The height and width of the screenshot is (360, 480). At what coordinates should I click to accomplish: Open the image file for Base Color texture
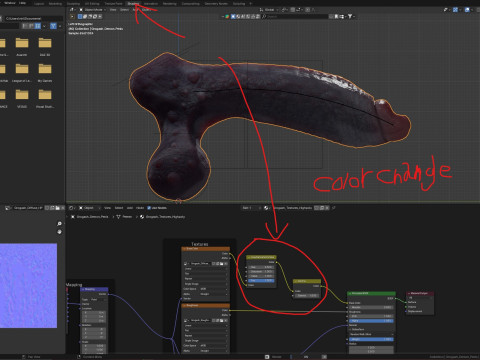click(x=222, y=264)
